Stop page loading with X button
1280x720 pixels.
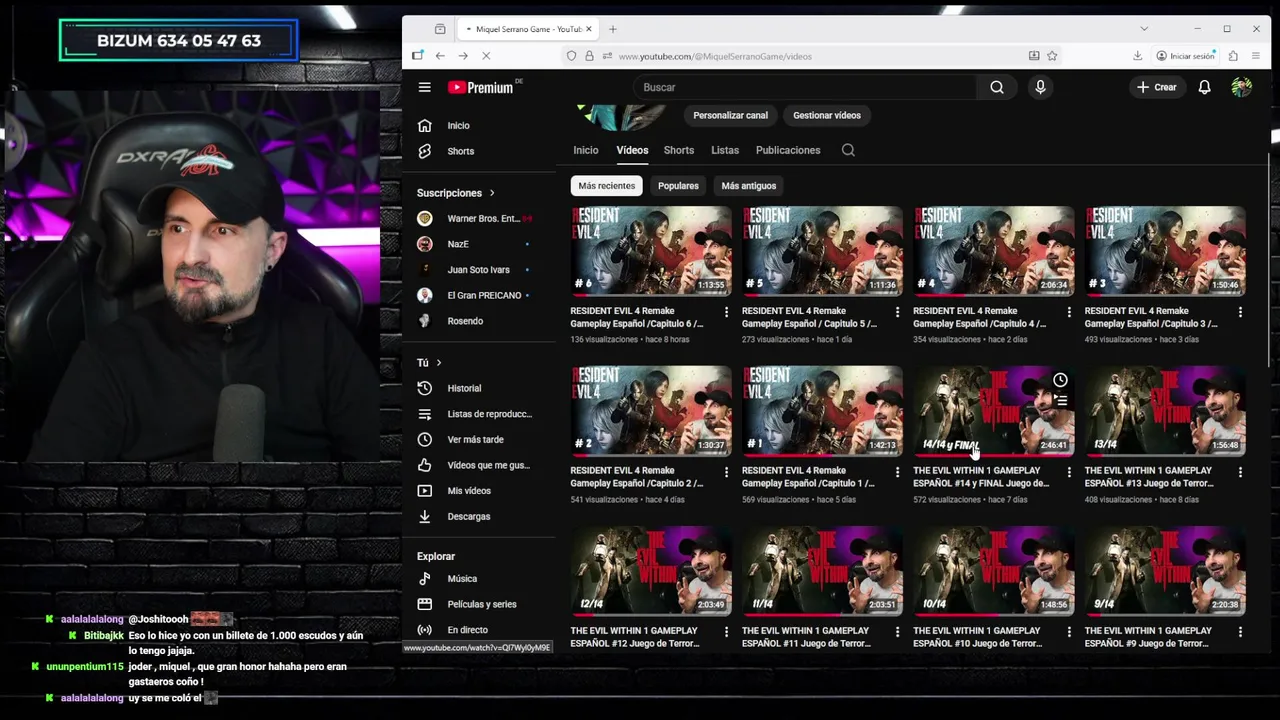(486, 56)
